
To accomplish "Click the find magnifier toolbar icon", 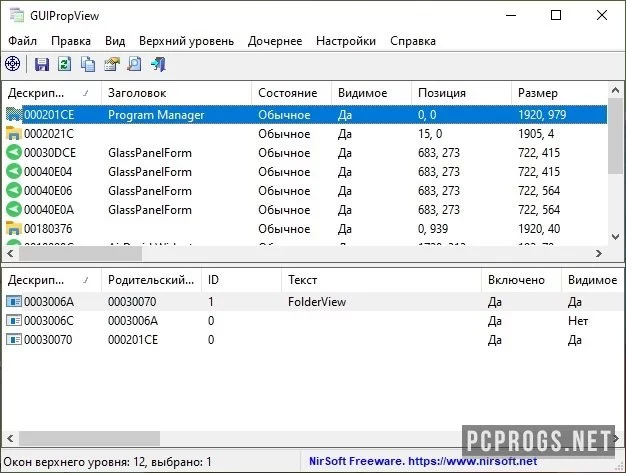I will coord(135,64).
